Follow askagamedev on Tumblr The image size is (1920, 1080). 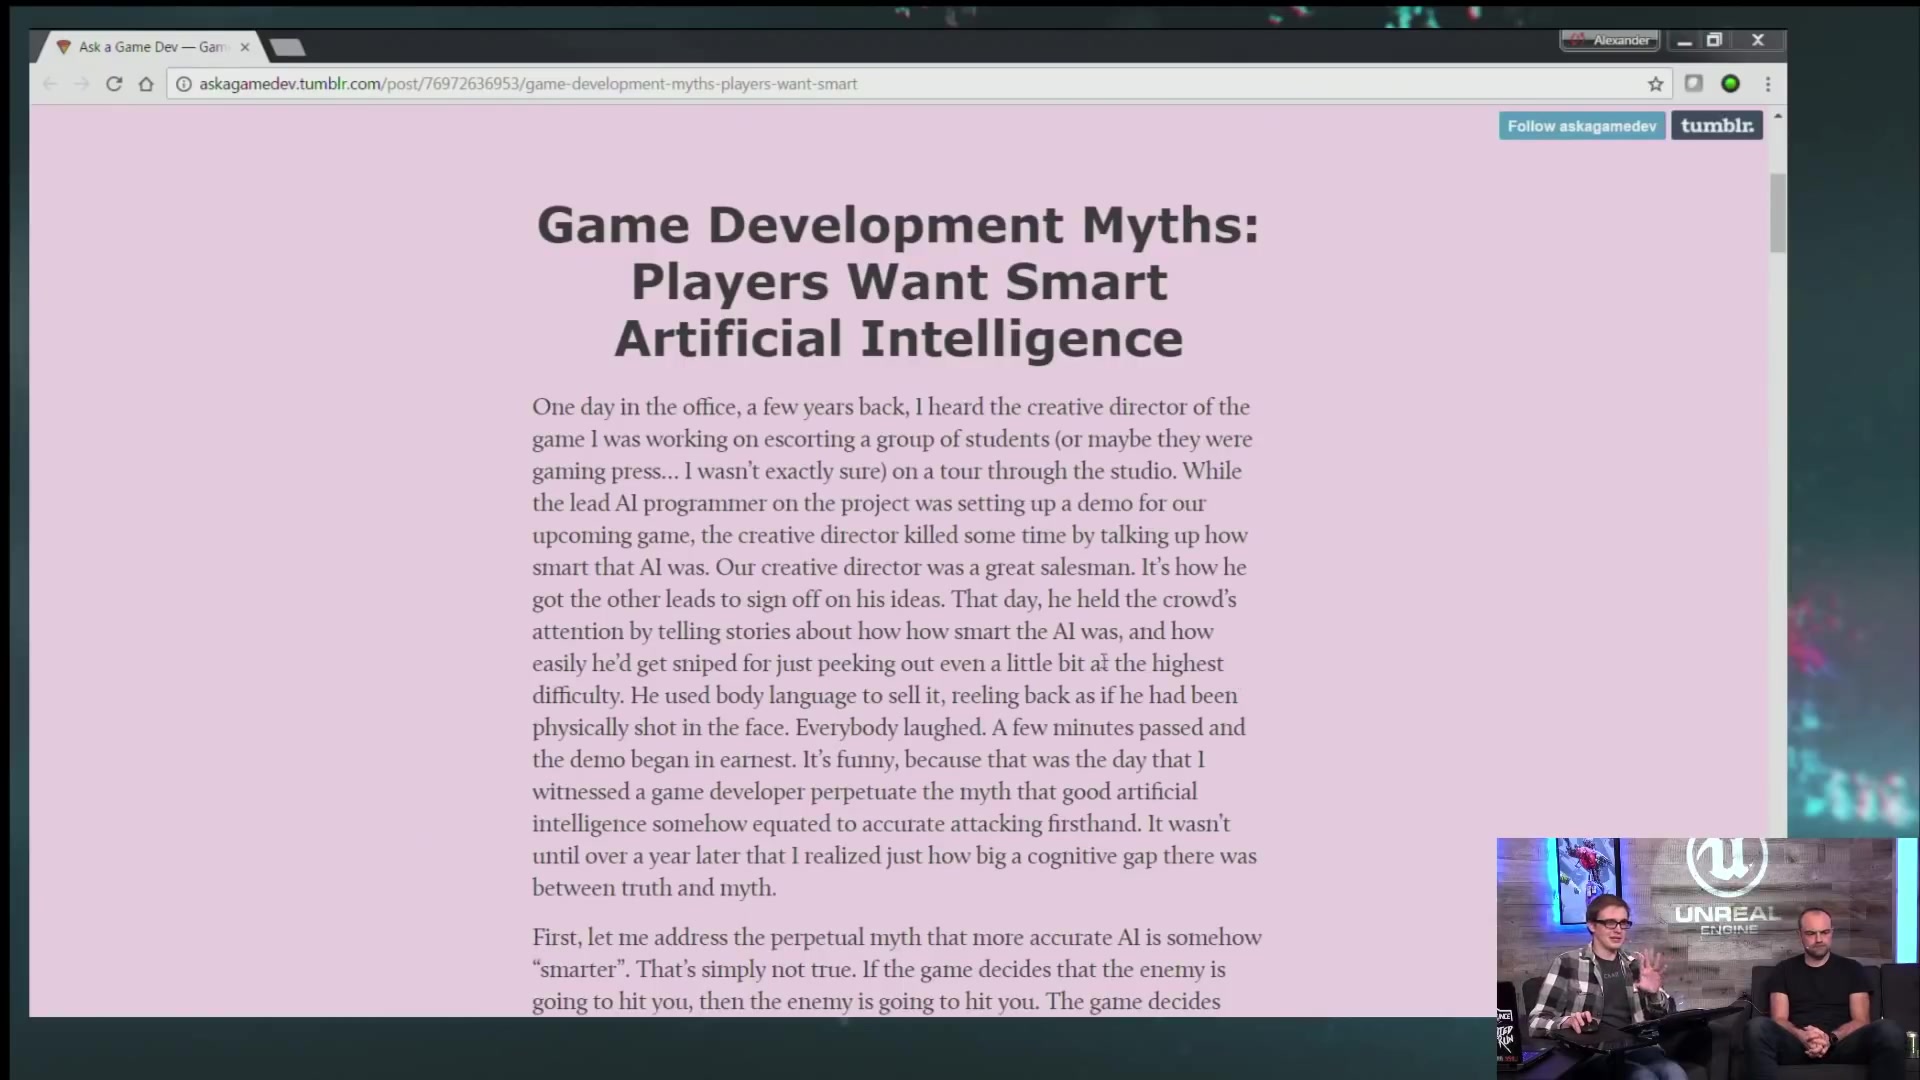[x=1581, y=126]
